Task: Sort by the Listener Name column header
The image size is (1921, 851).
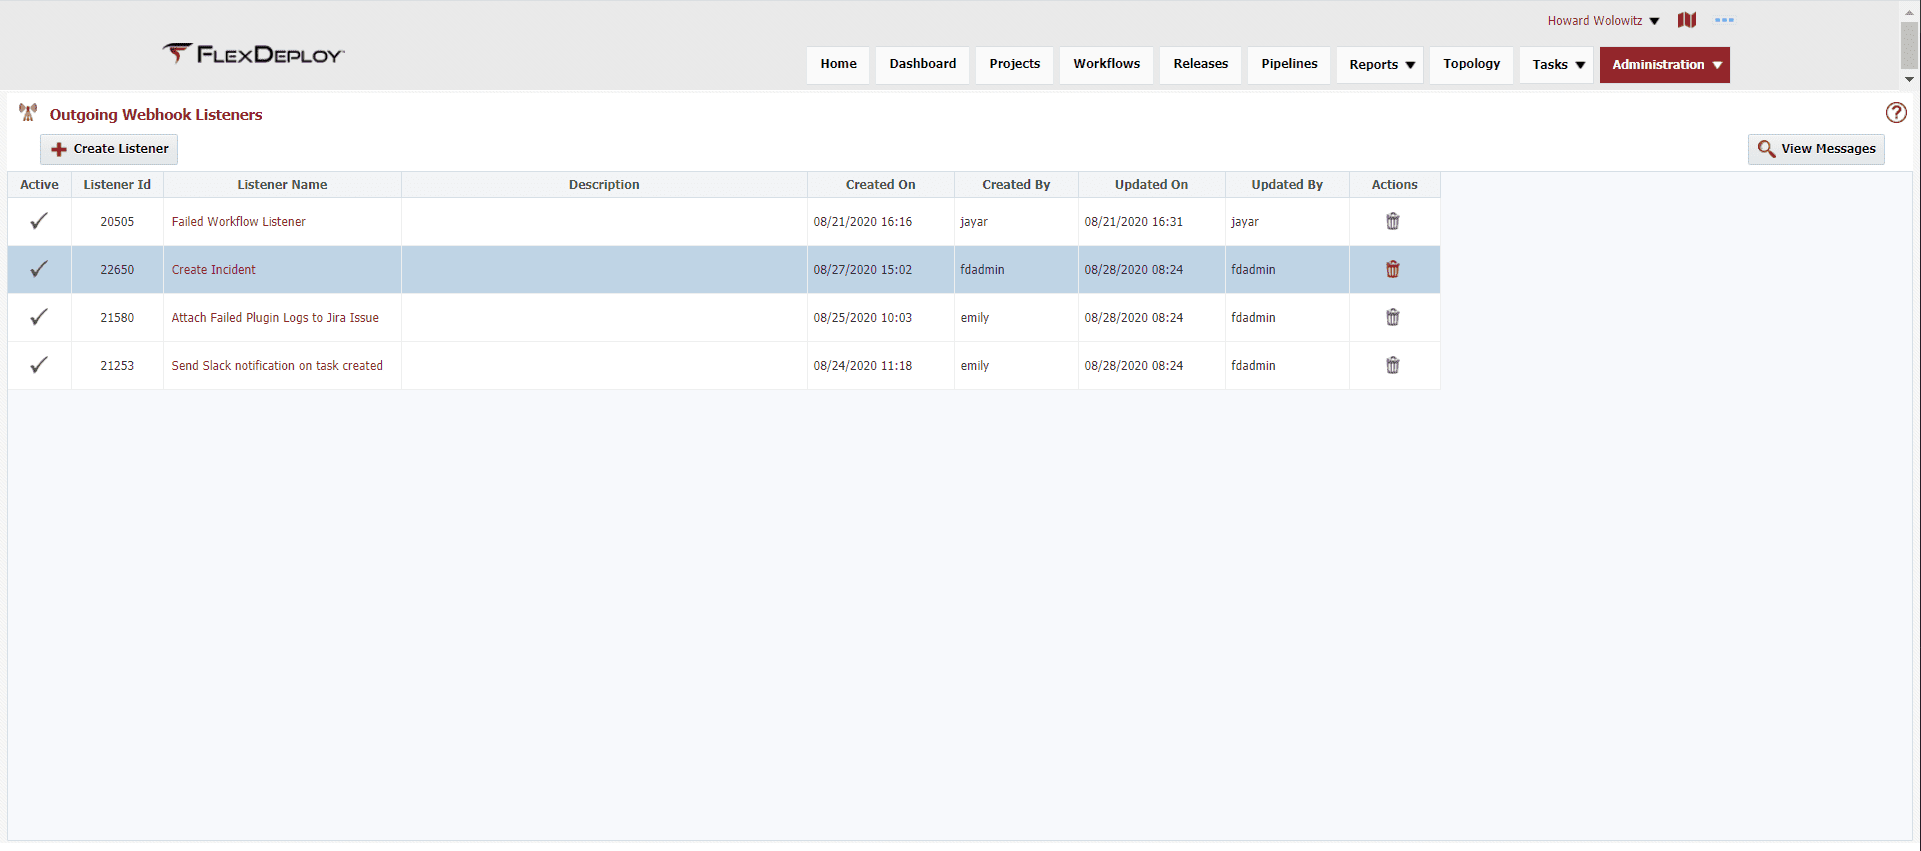Action: 282,185
